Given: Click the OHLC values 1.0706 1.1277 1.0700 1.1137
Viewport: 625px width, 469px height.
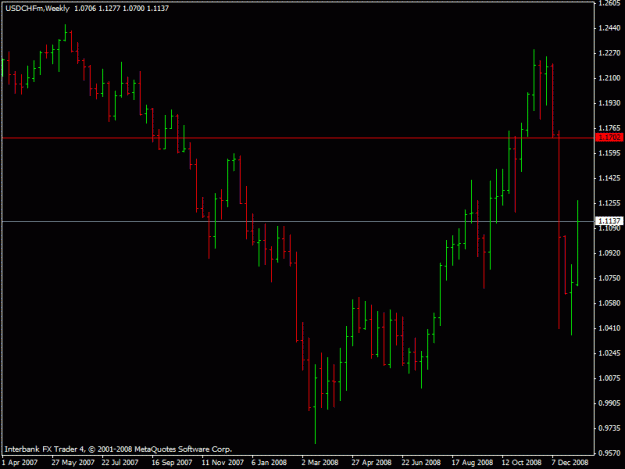Looking at the screenshot, I should (122, 8).
